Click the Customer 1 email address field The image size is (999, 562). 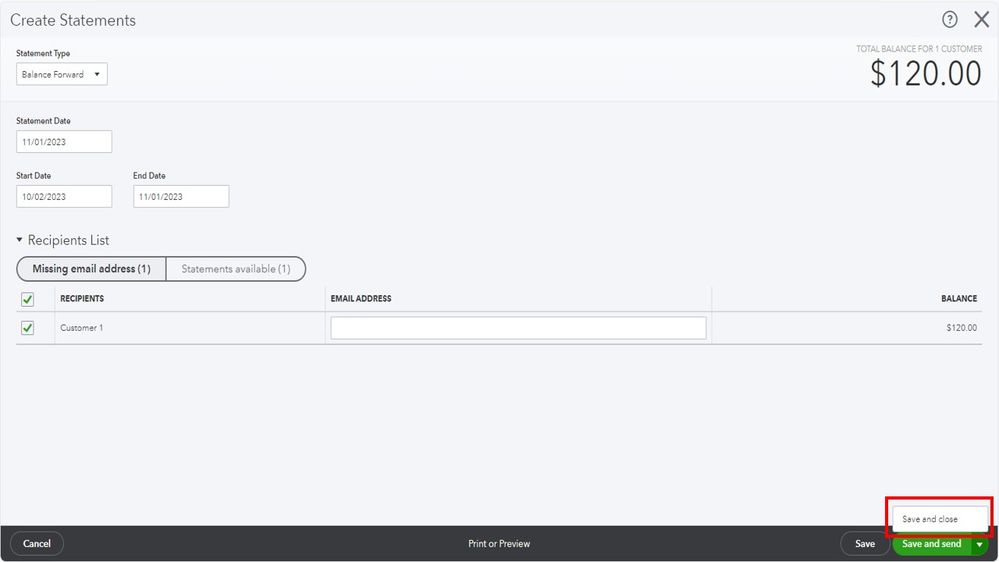coord(518,328)
